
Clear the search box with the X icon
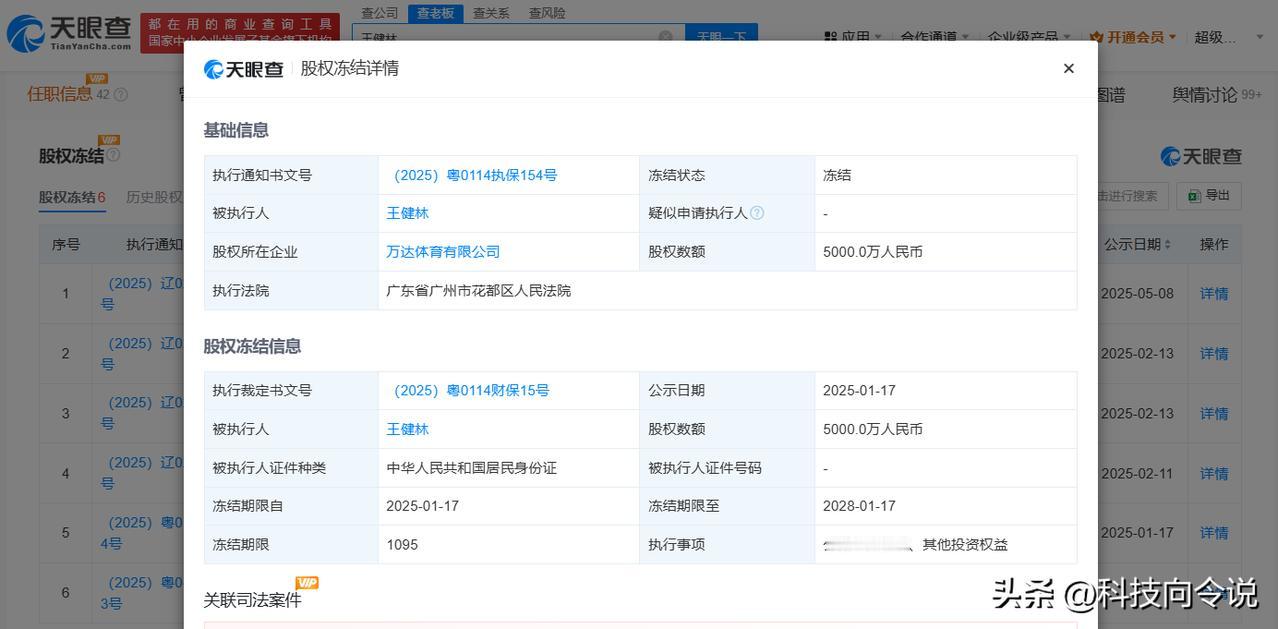666,36
